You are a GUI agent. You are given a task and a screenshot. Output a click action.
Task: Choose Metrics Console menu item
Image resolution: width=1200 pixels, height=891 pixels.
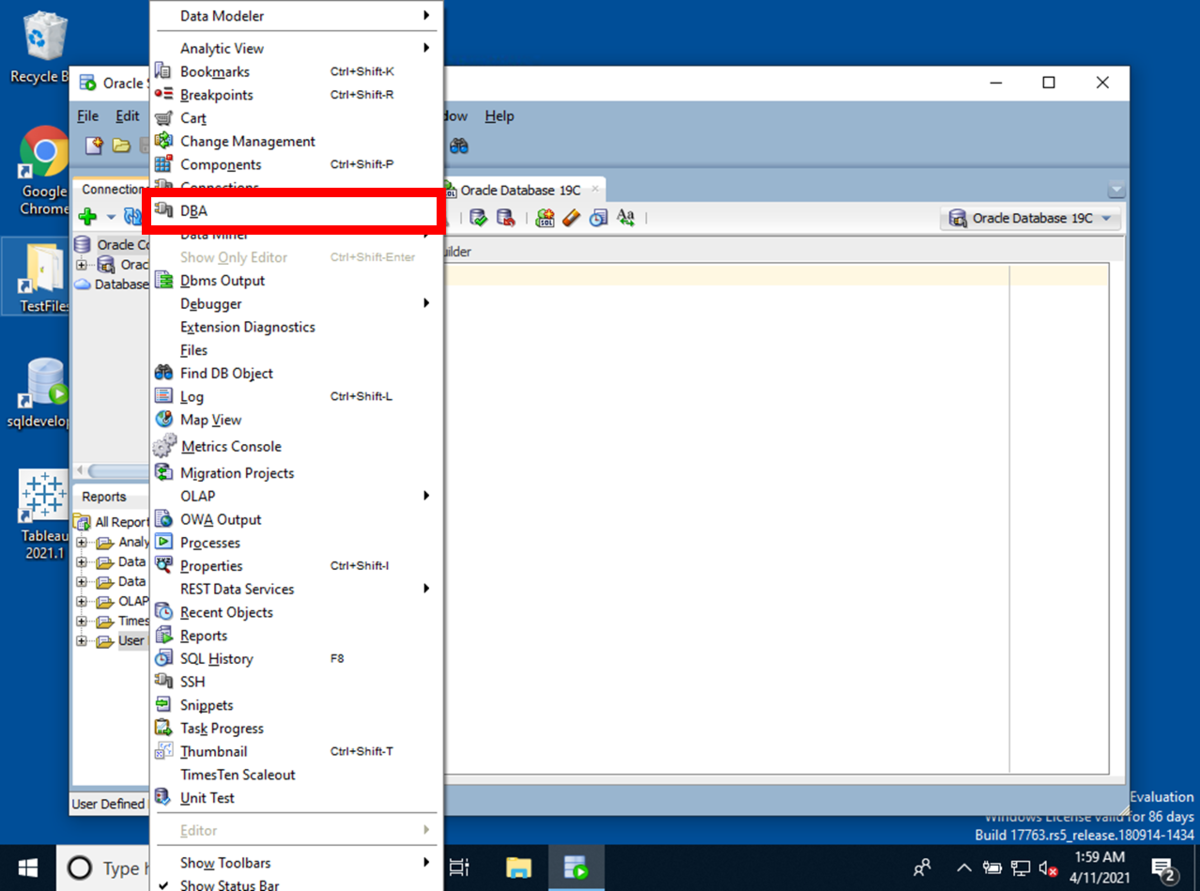(x=296, y=446)
